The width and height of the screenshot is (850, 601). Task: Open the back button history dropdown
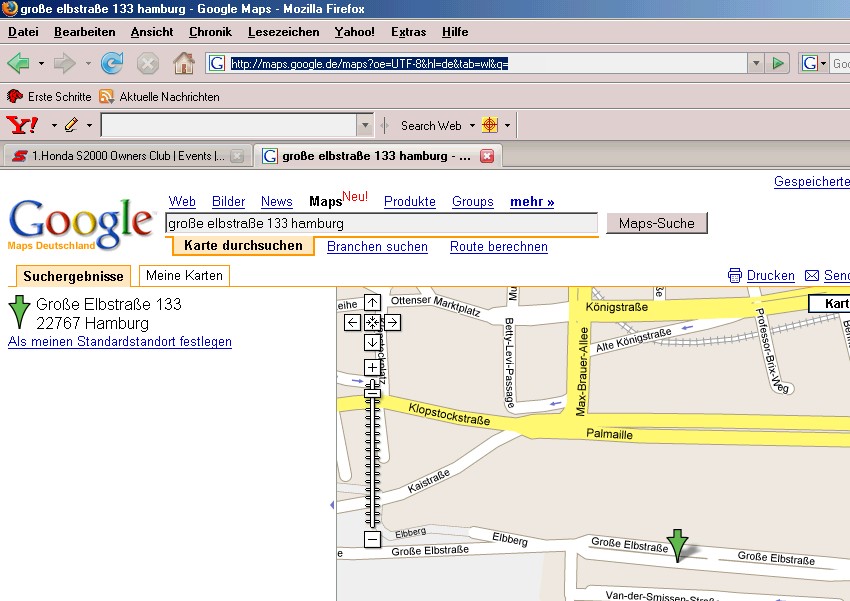pyautogui.click(x=41, y=64)
